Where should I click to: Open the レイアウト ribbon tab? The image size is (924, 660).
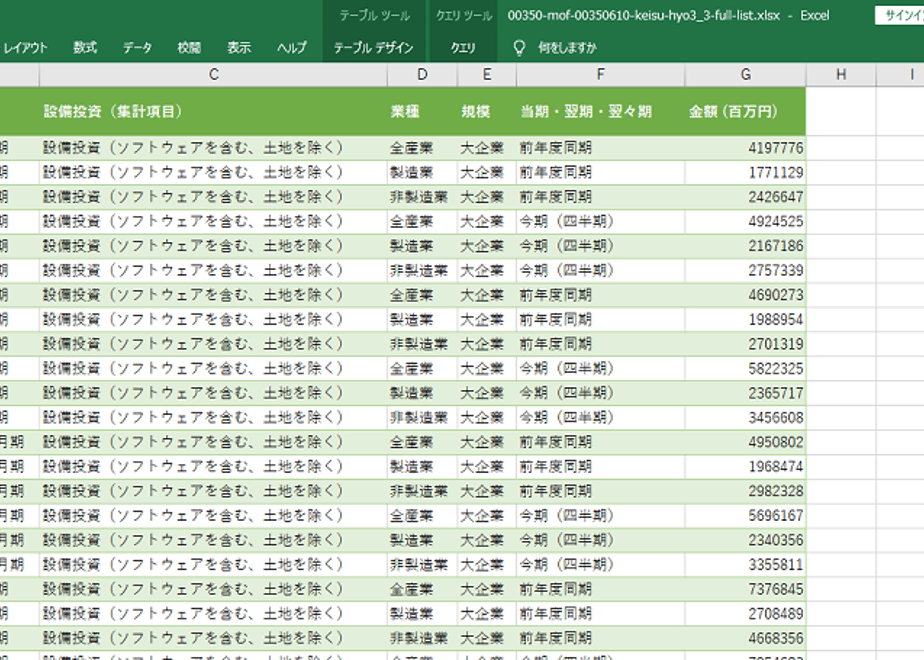point(25,48)
